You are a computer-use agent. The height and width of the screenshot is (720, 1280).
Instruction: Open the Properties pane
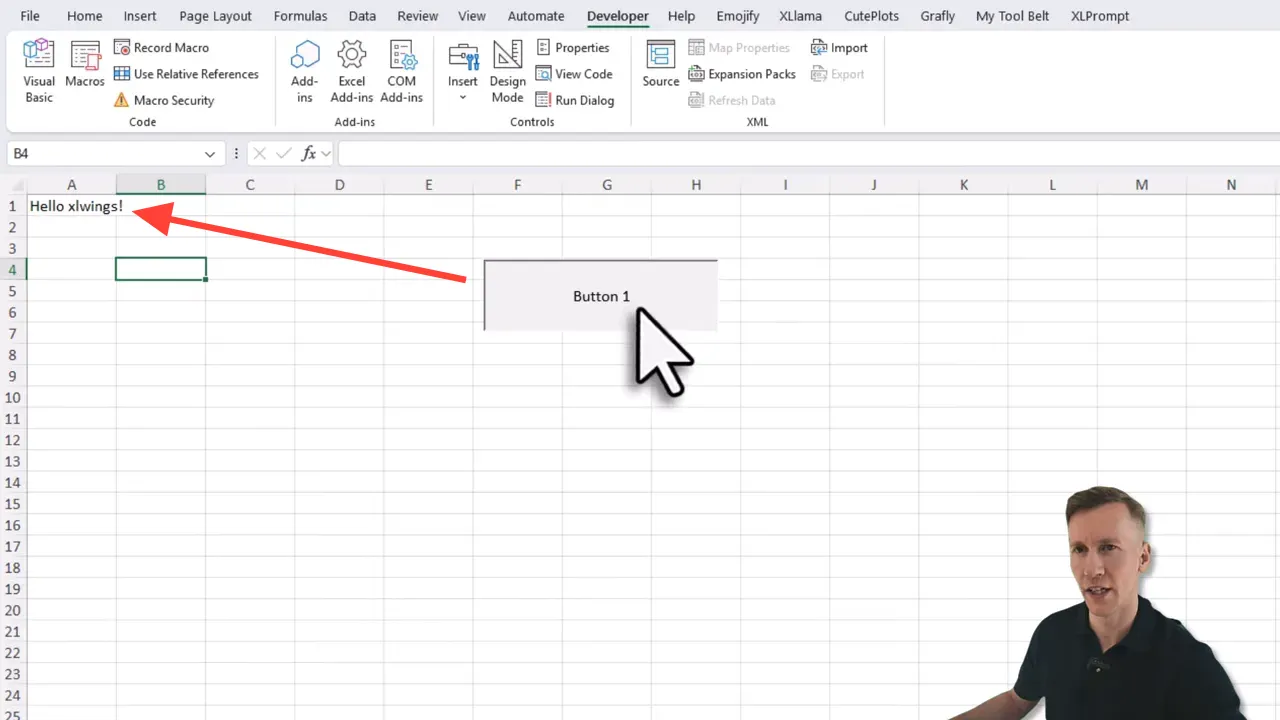tap(575, 47)
